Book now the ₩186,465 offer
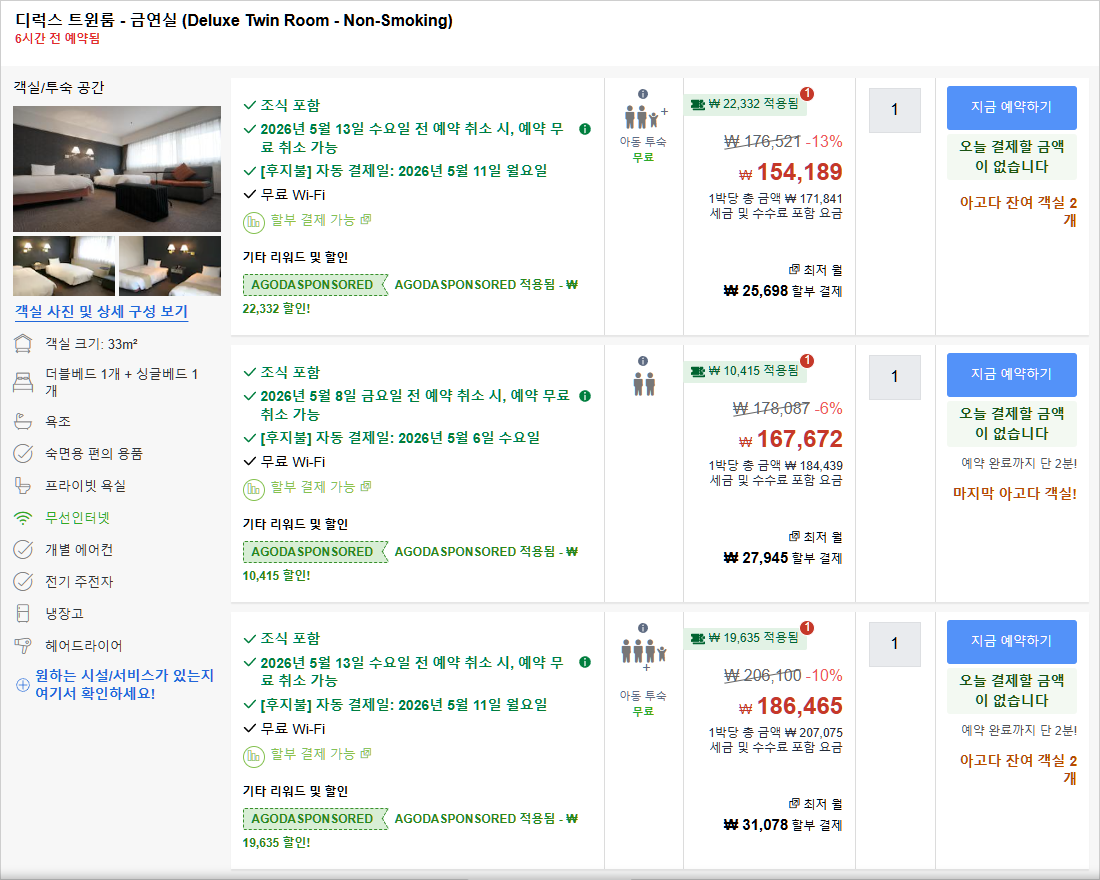The image size is (1100, 880). click(x=1012, y=641)
